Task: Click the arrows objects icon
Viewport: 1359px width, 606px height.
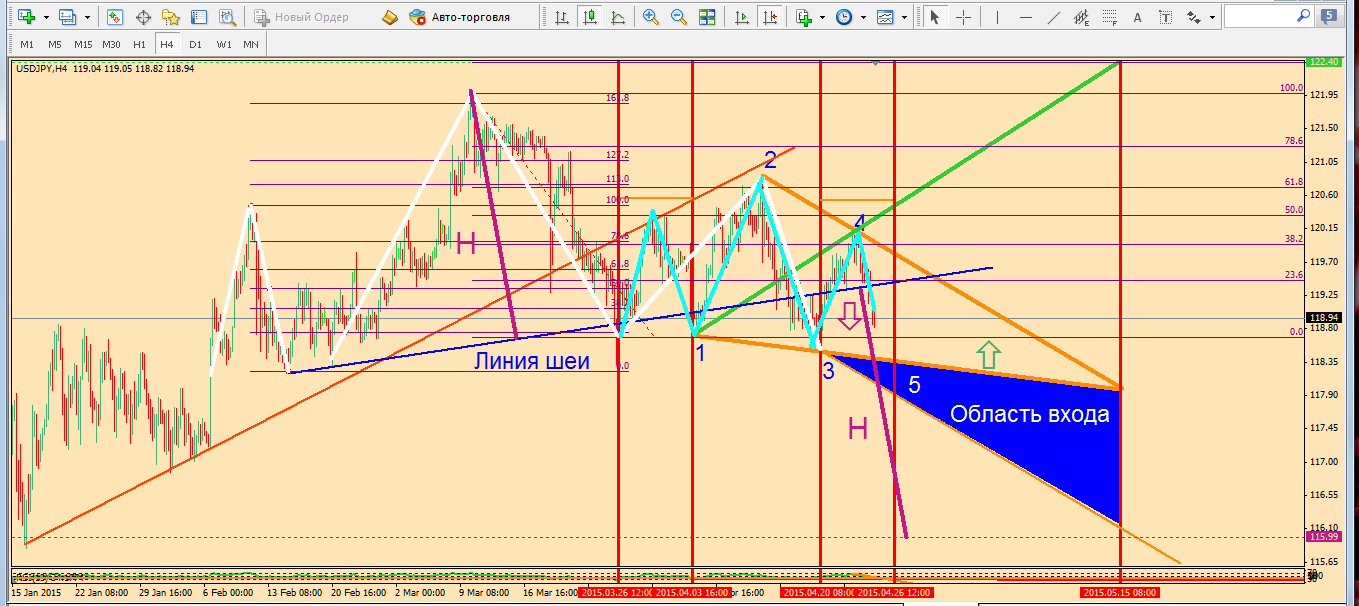Action: tap(1194, 17)
